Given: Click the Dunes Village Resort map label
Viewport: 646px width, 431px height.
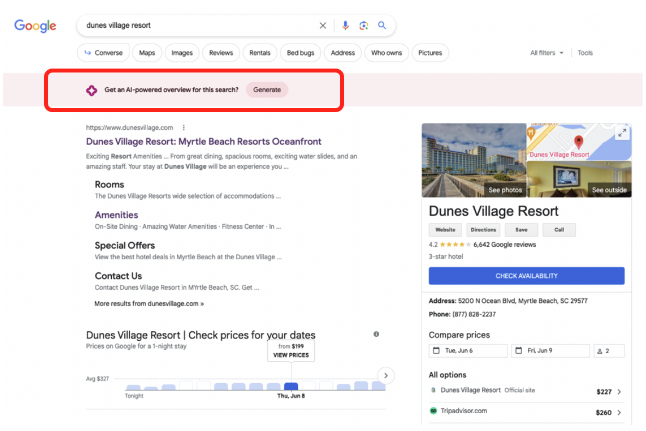Looking at the screenshot, I should [559, 155].
